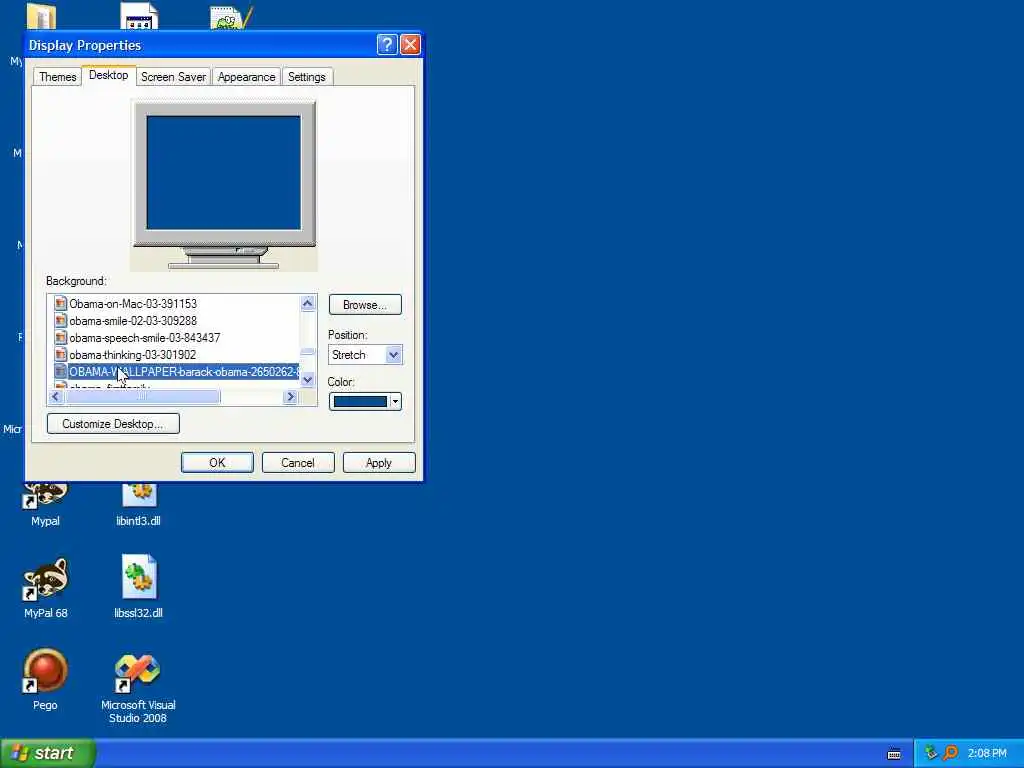The width and height of the screenshot is (1024, 768).
Task: Click image icon beside obama-smile-02-03-309288
Action: [61, 320]
